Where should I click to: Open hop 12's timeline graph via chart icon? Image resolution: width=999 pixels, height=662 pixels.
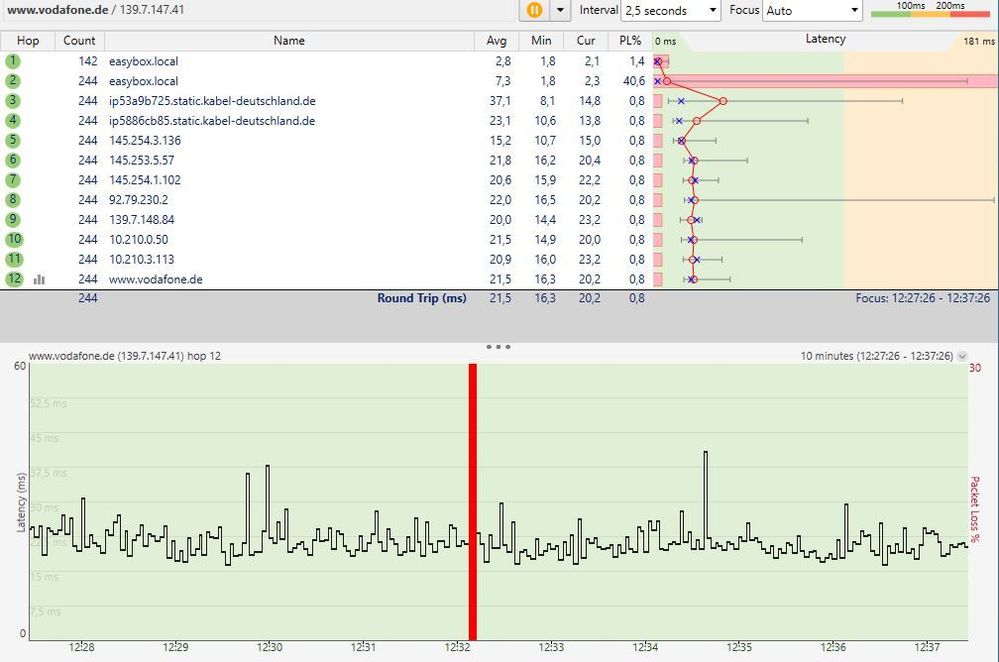point(38,280)
